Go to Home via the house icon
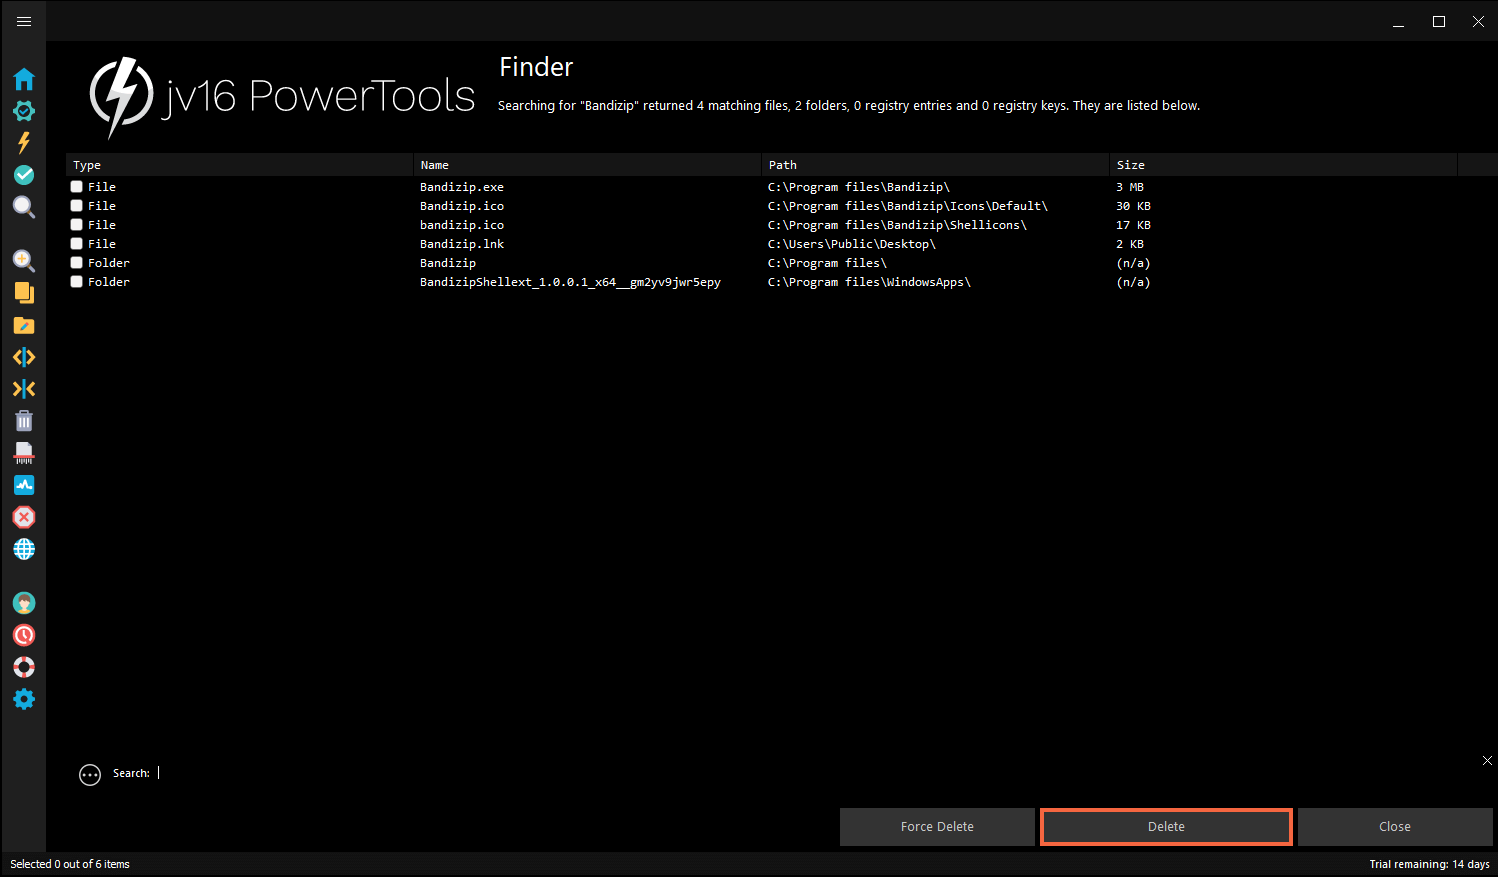The image size is (1498, 877). [24, 79]
